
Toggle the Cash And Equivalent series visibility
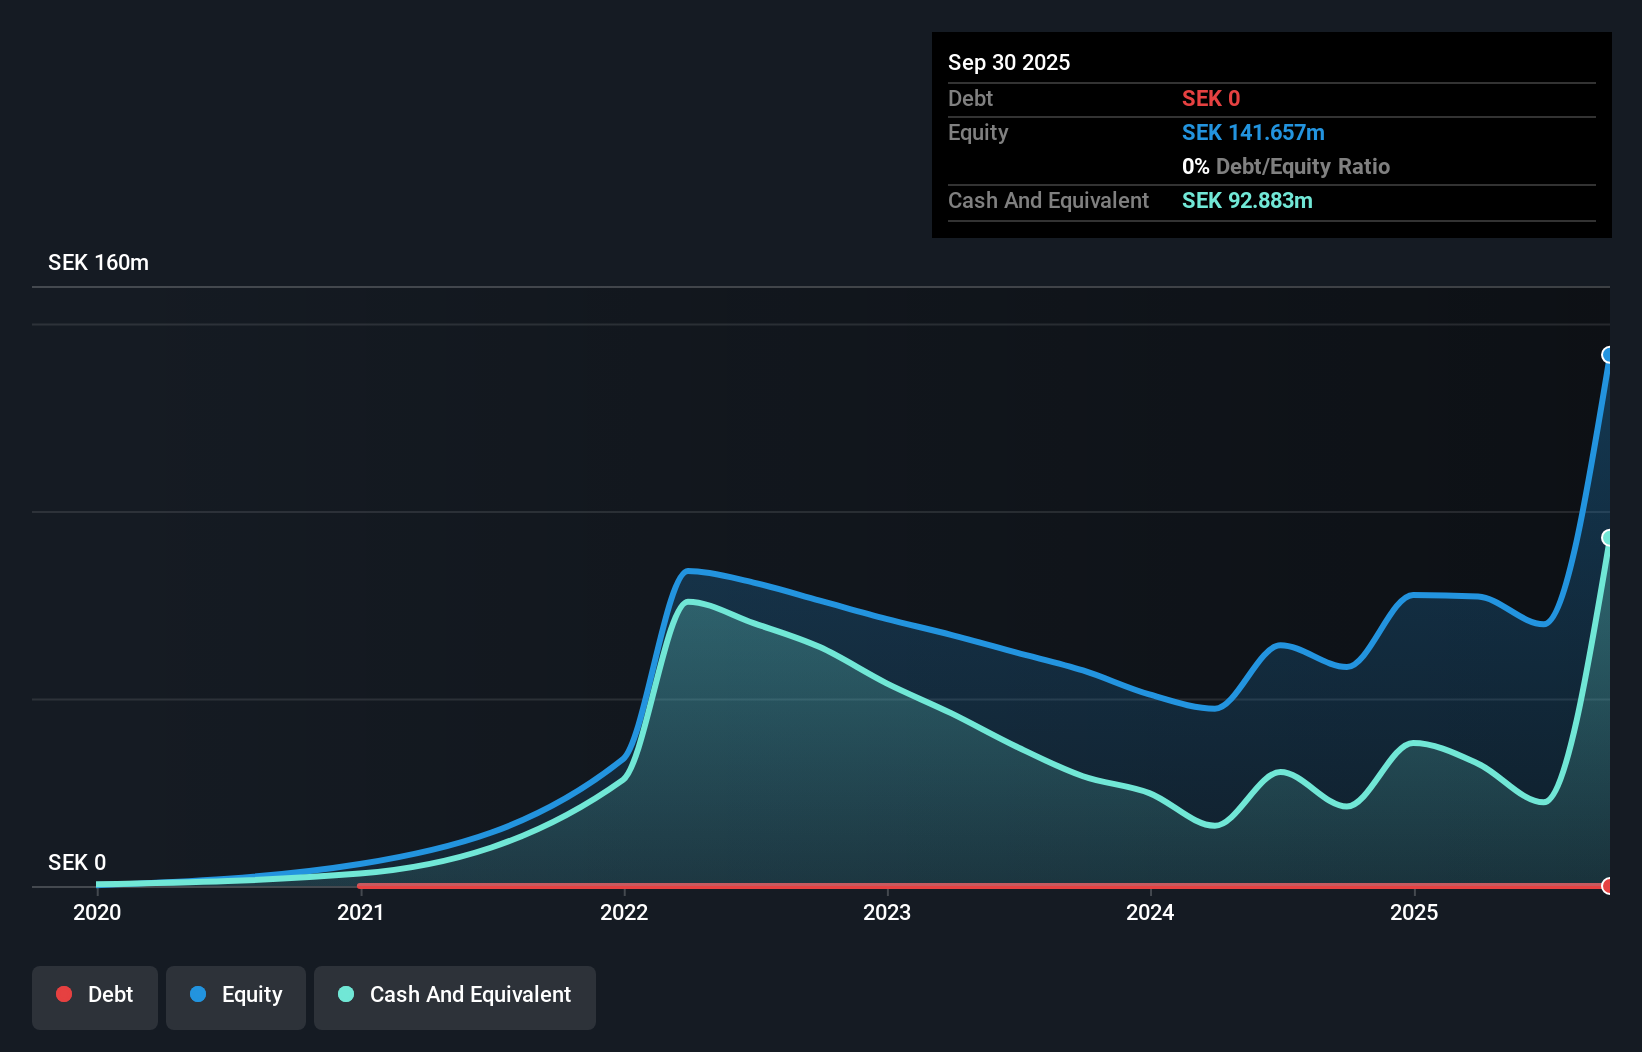tap(455, 994)
